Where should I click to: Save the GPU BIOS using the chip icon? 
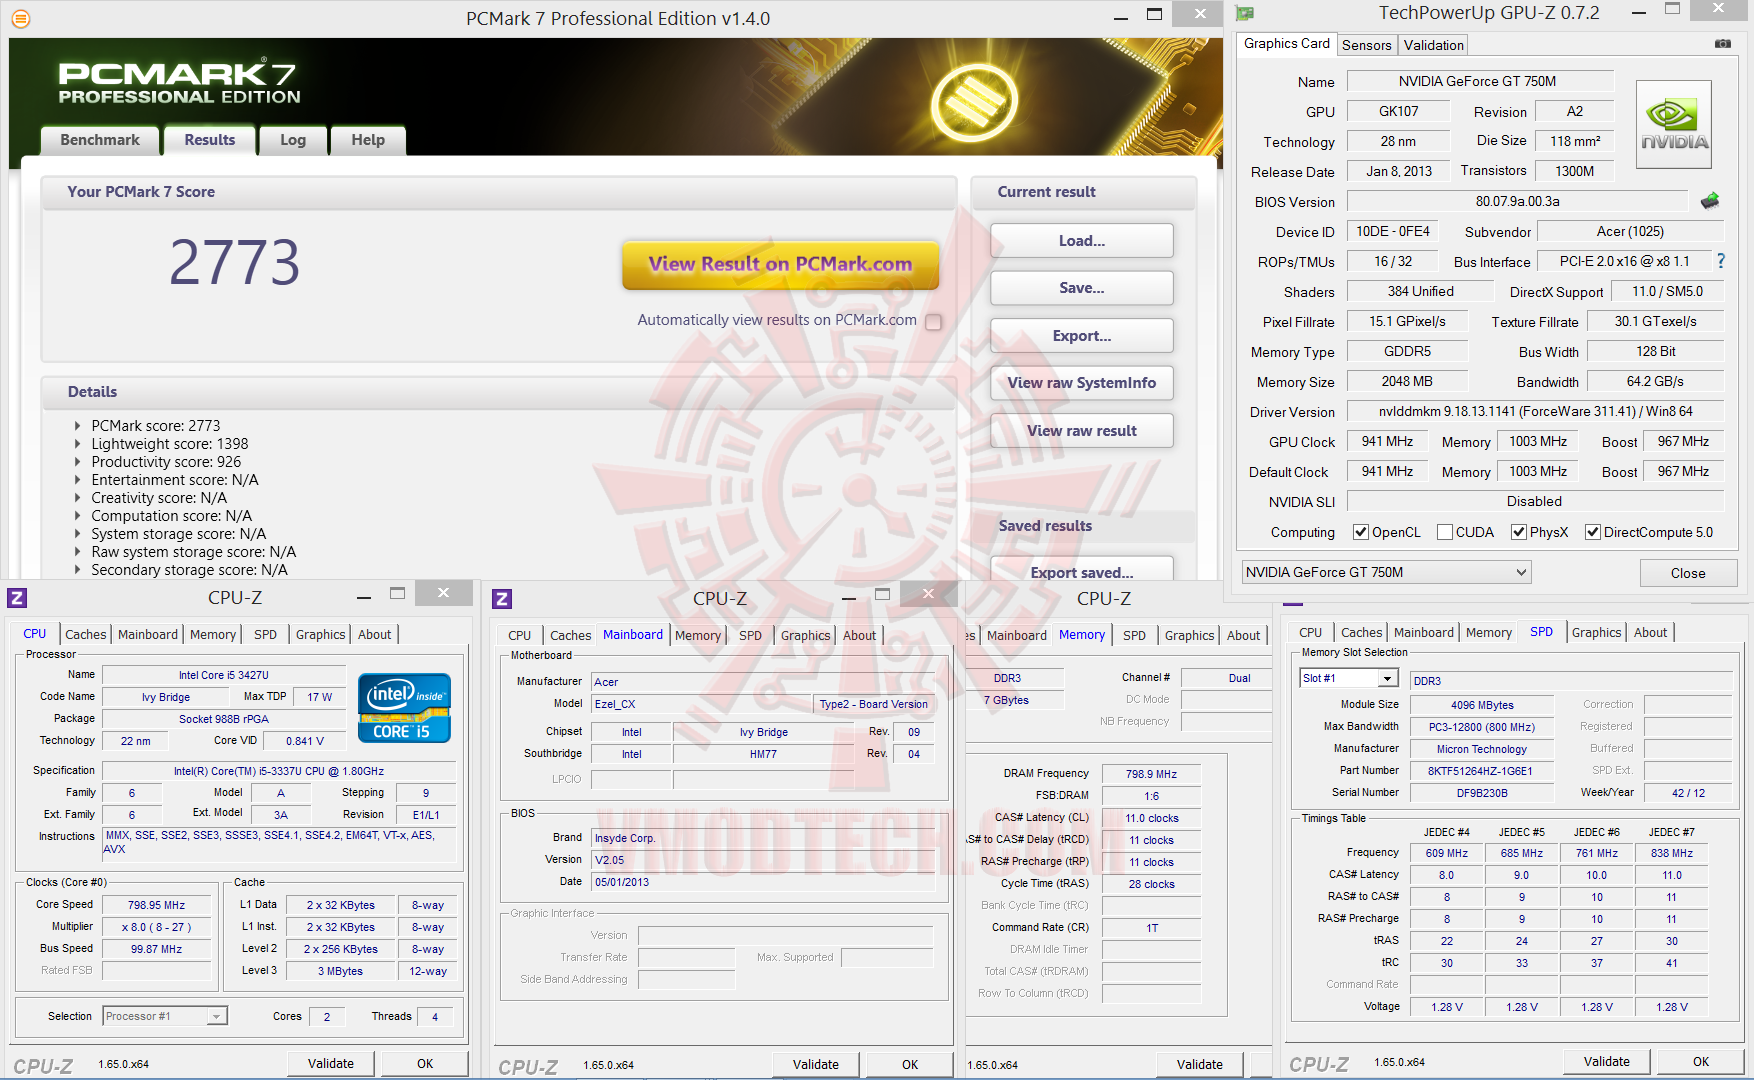tap(1710, 201)
